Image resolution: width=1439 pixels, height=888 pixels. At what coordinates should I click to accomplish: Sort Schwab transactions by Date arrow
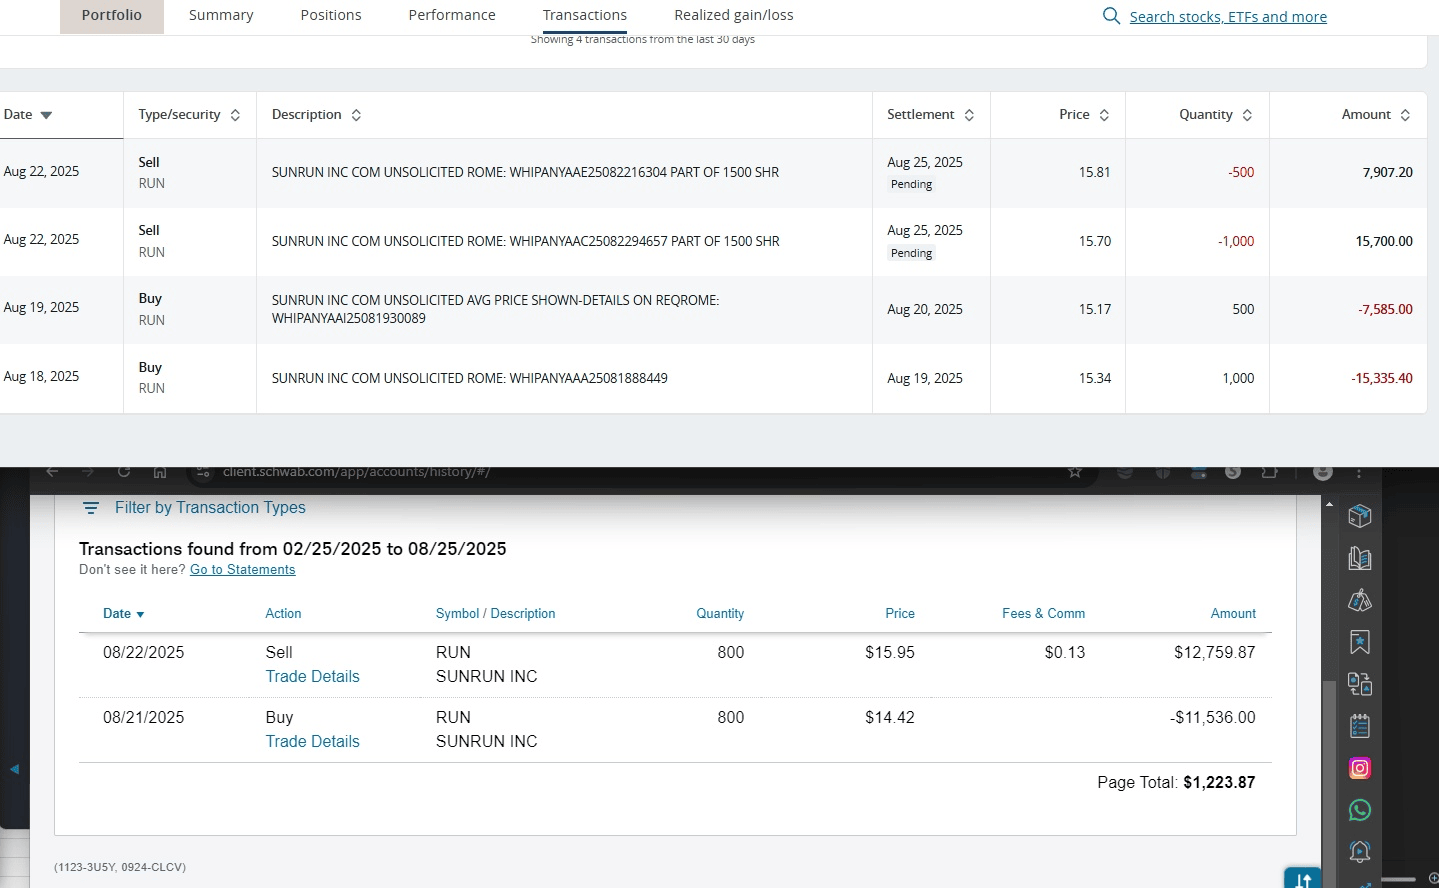point(140,614)
